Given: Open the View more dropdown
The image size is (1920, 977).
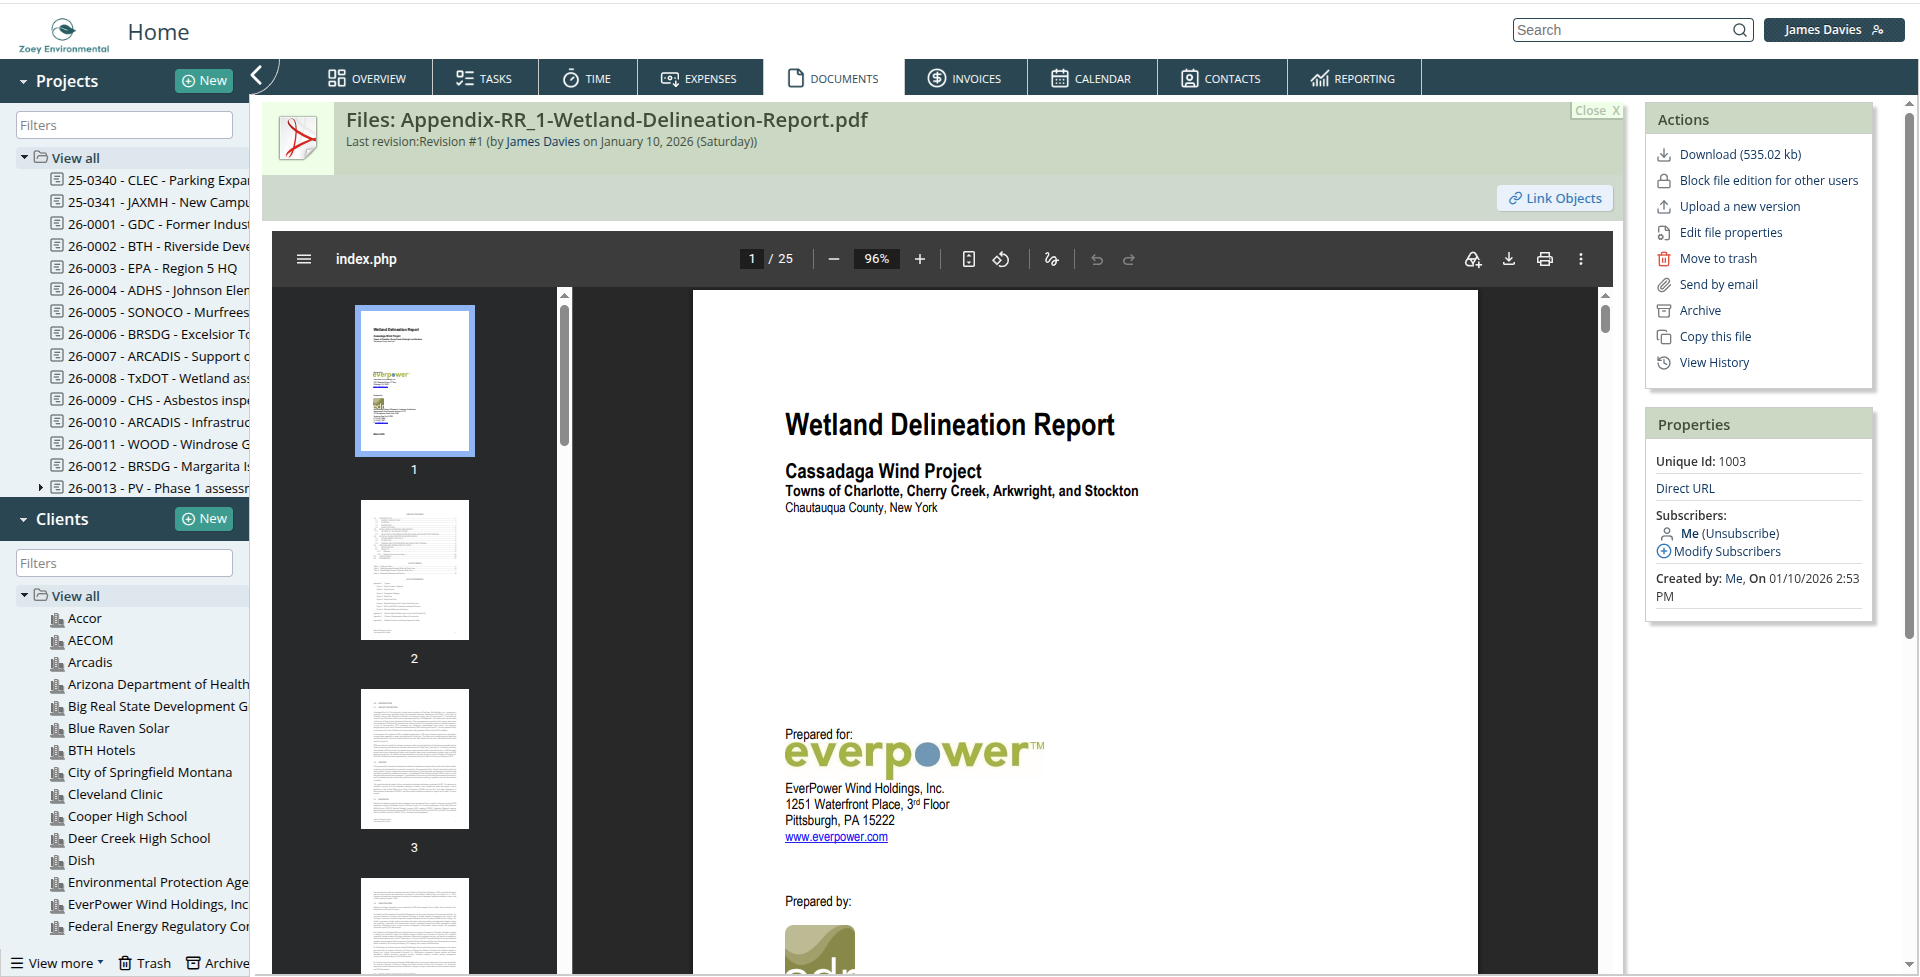Looking at the screenshot, I should pyautogui.click(x=57, y=963).
